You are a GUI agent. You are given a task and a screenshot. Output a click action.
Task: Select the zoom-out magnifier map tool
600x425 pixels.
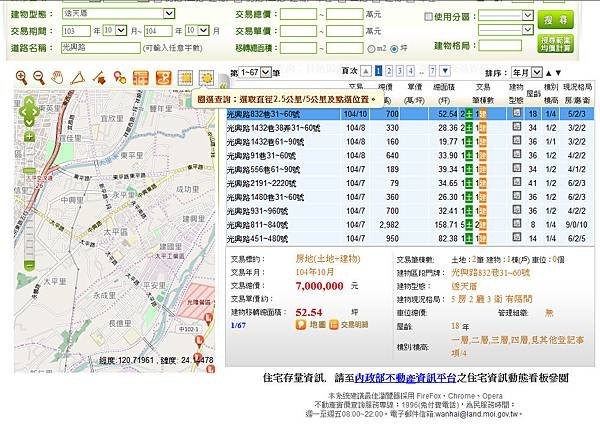click(39, 78)
